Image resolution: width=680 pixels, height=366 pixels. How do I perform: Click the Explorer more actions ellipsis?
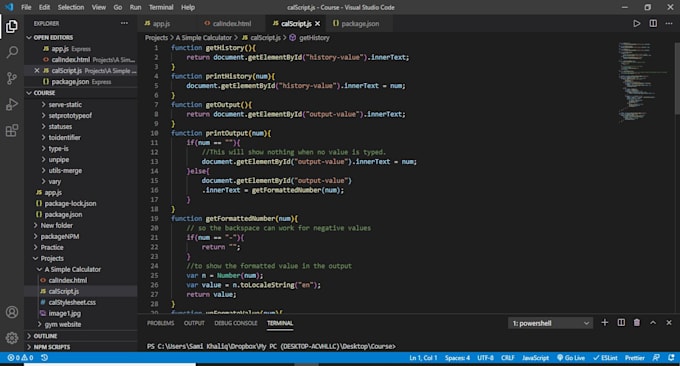[124, 23]
